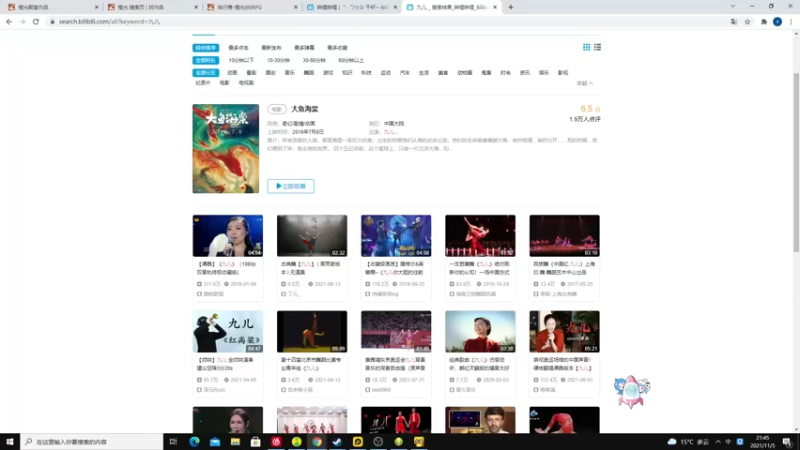Open the 04:54 singer video thumbnail
The image size is (800, 450).
[228, 236]
